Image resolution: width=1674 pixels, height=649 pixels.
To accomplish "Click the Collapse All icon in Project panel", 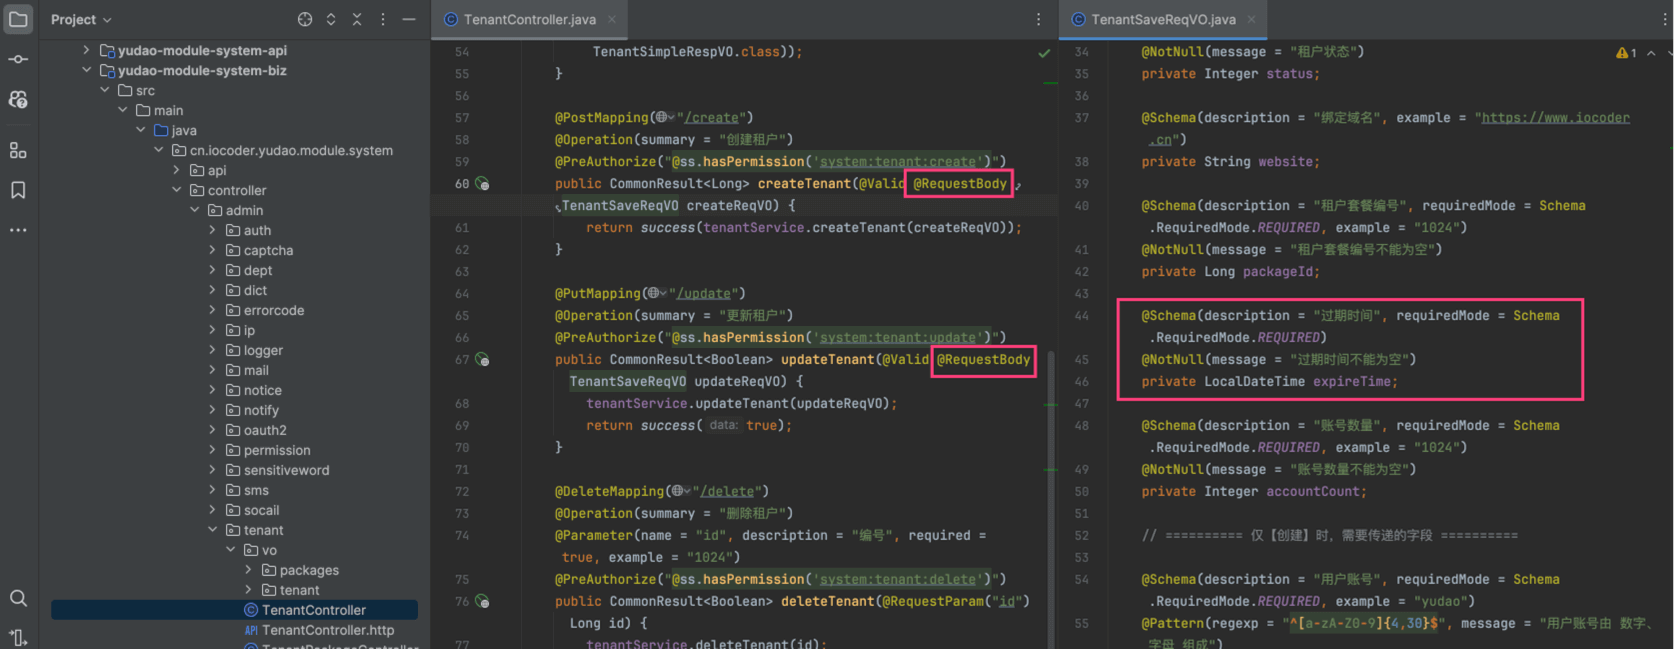I will pyautogui.click(x=357, y=19).
